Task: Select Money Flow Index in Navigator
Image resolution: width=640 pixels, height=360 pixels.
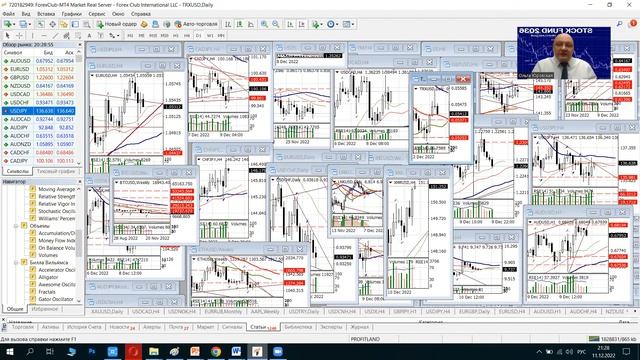Action: click(57, 240)
